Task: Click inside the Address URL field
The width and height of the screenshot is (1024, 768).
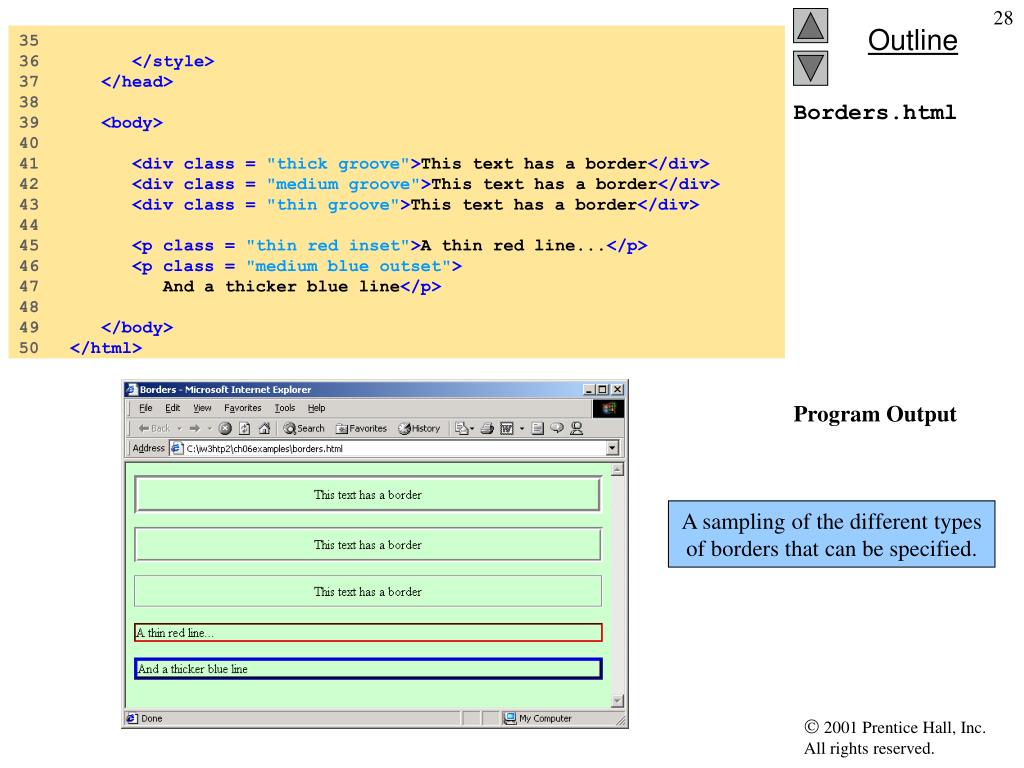Action: click(390, 449)
